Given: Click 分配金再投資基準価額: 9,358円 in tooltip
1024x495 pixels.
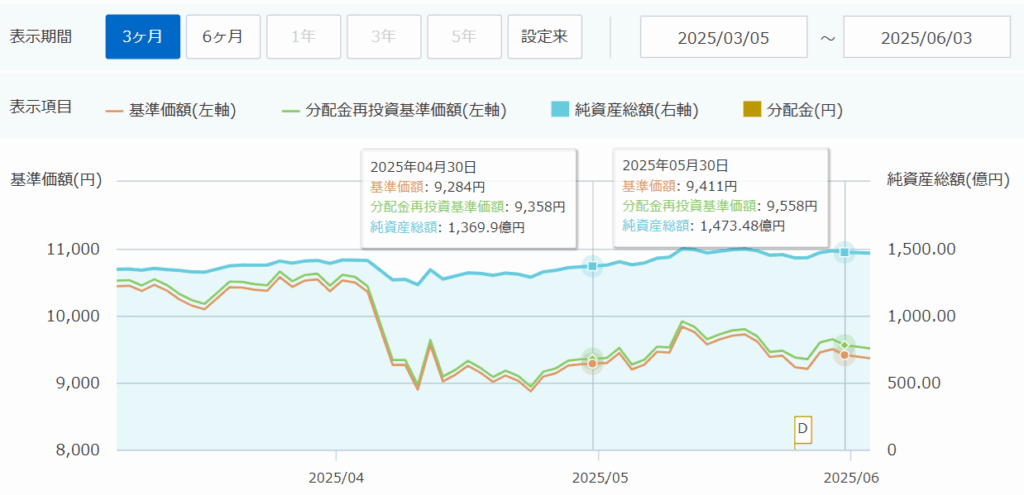Looking at the screenshot, I should pyautogui.click(x=468, y=207).
